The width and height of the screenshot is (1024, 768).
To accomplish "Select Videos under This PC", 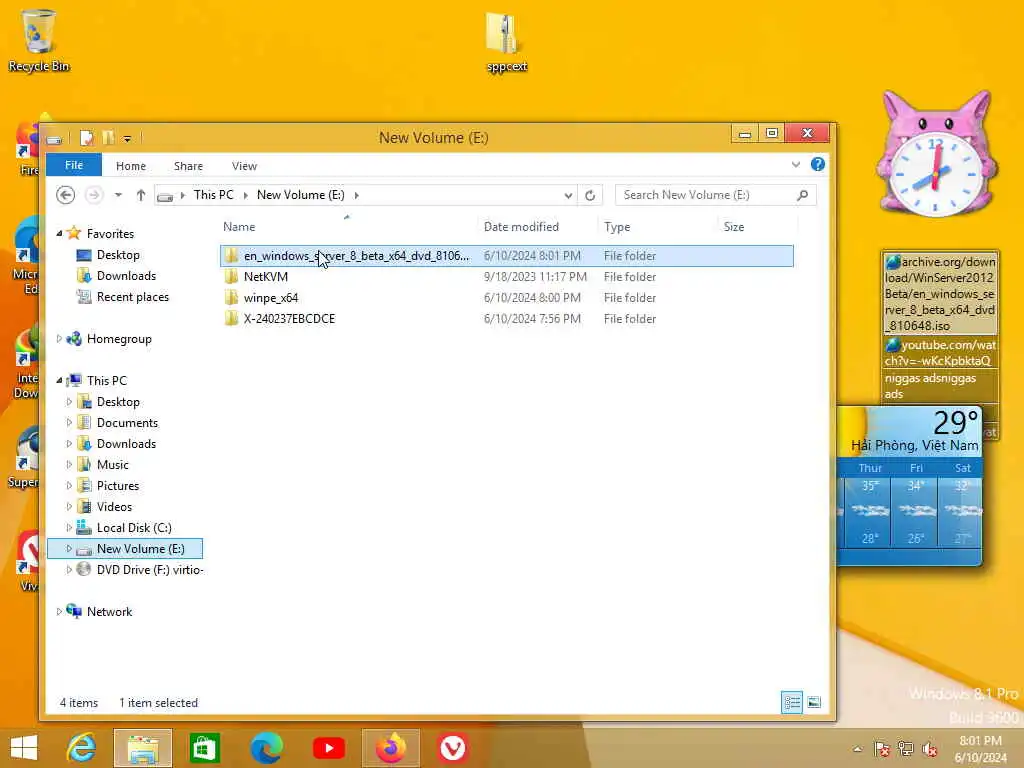I will (114, 506).
